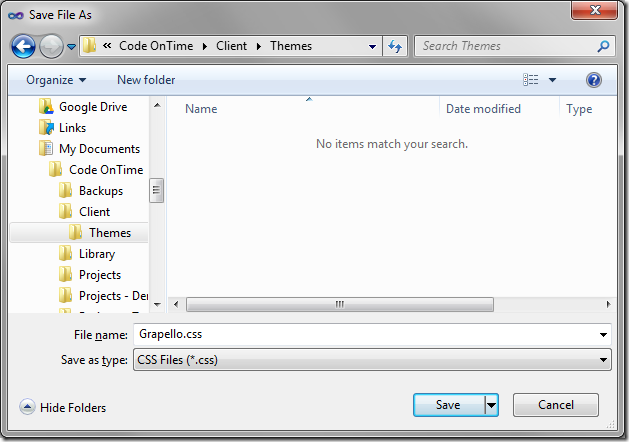The image size is (629, 442).
Task: Open arrow after Code OnTime breadcrumb
Action: coord(205,47)
